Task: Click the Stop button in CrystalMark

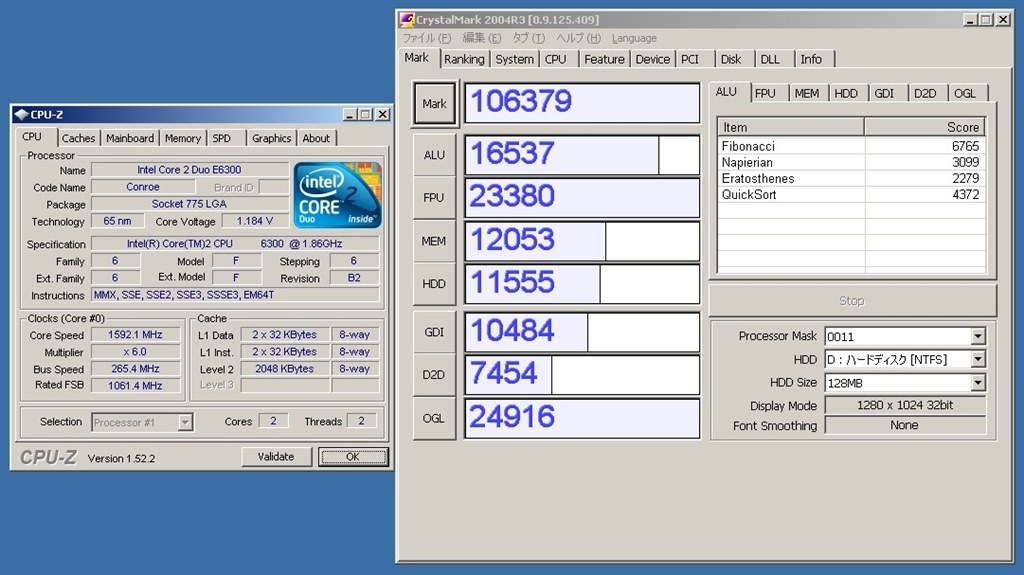Action: 852,301
